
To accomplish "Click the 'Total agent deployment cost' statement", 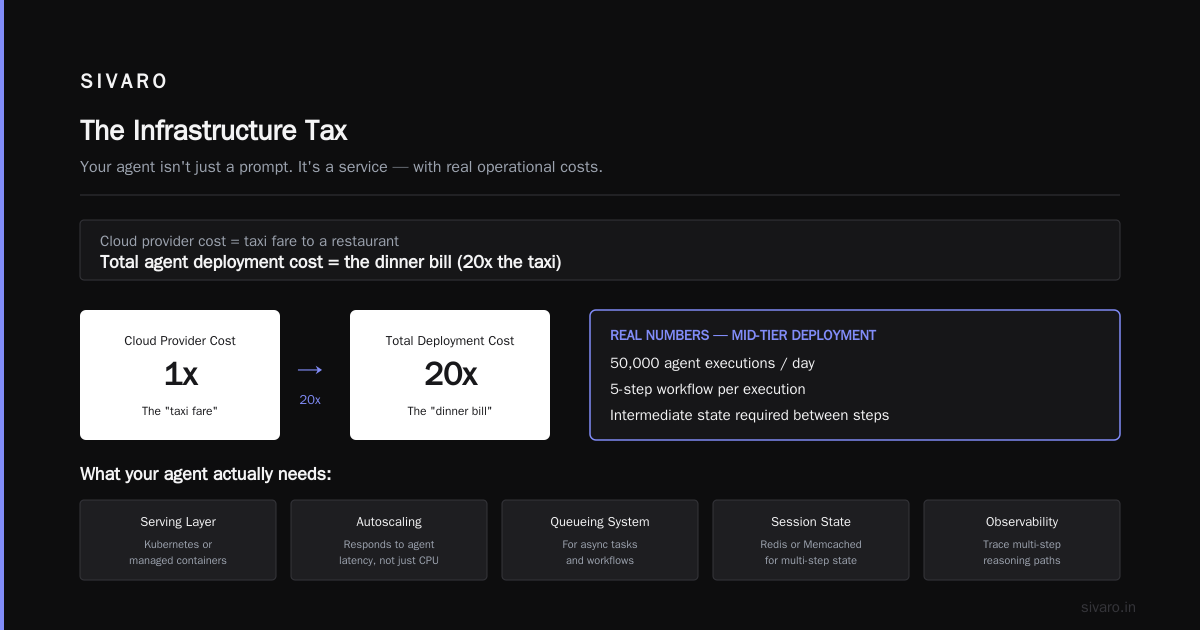I will [330, 262].
